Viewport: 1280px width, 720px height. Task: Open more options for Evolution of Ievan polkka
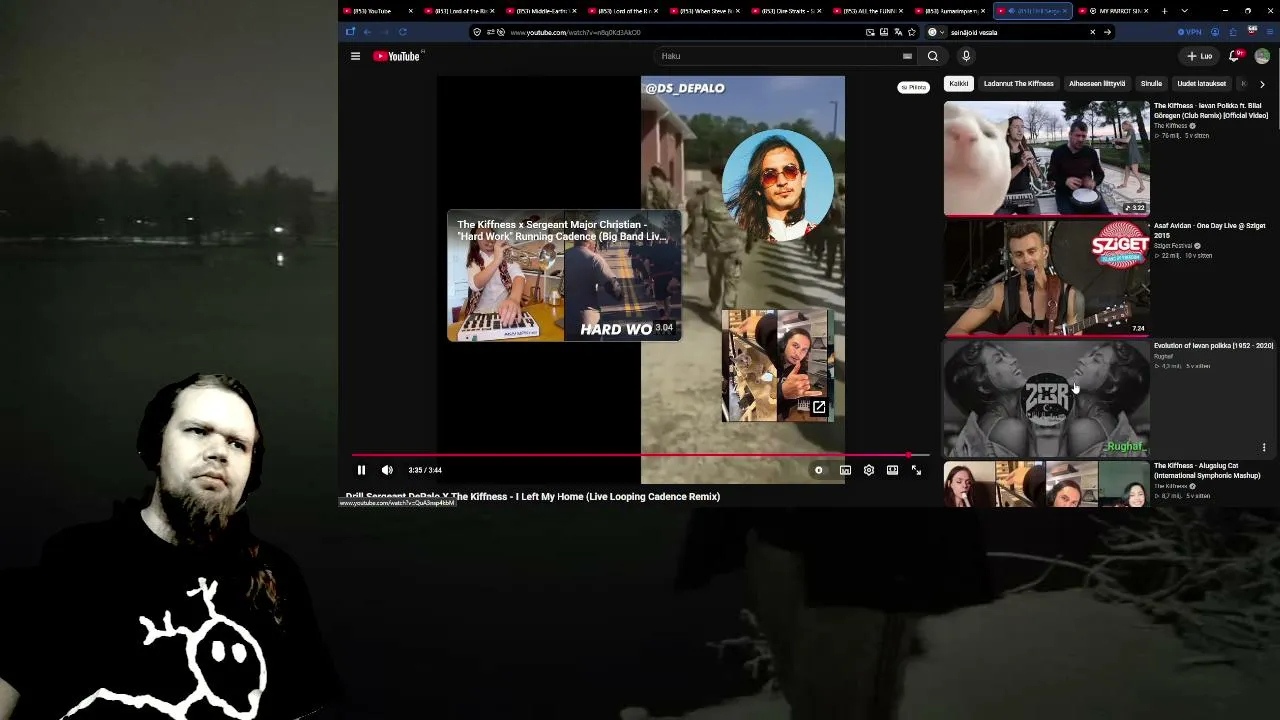pyautogui.click(x=1264, y=447)
